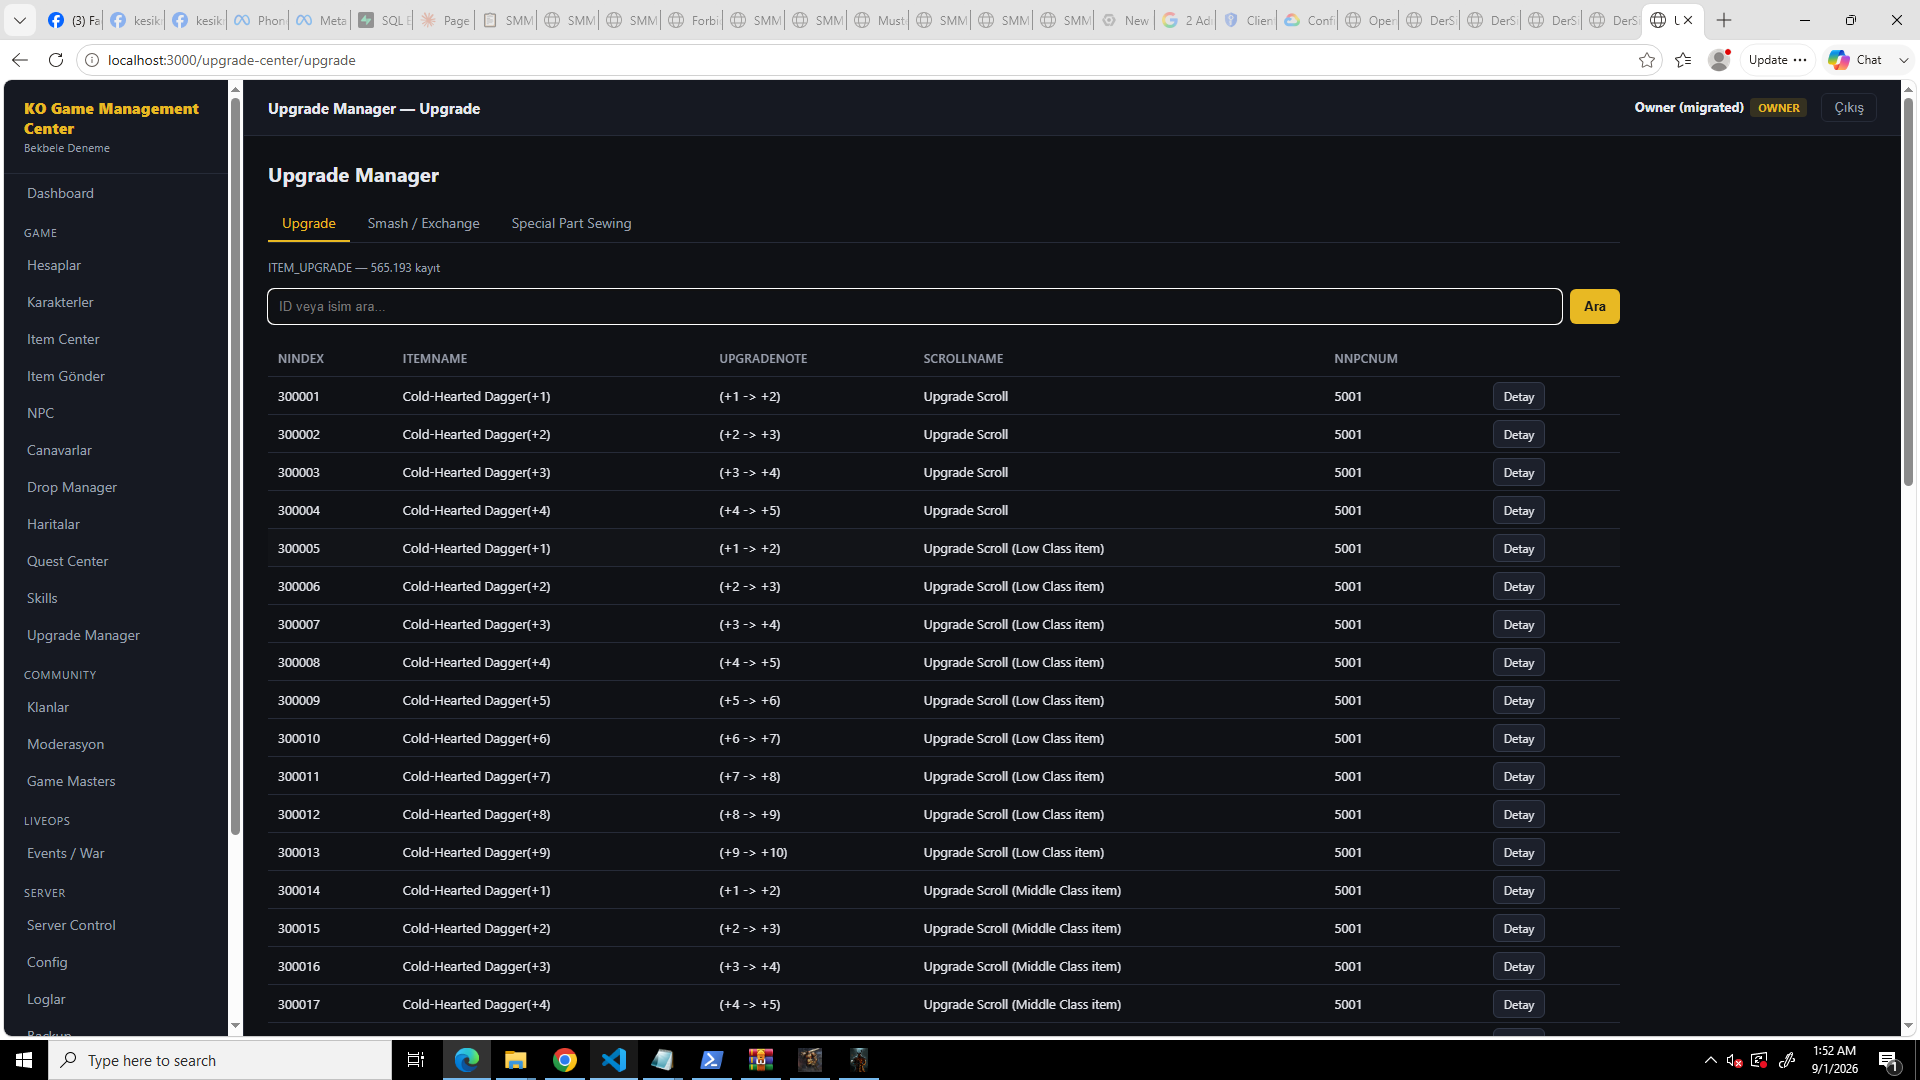
Task: Open the browser profile avatar
Action: click(1719, 60)
